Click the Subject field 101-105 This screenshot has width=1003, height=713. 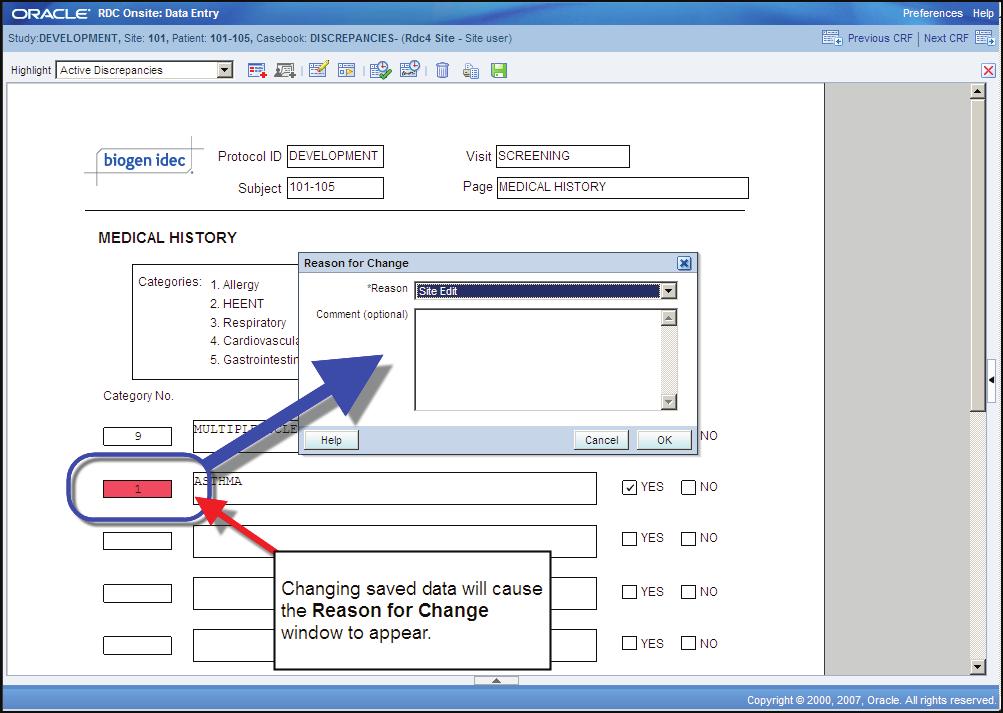point(335,187)
